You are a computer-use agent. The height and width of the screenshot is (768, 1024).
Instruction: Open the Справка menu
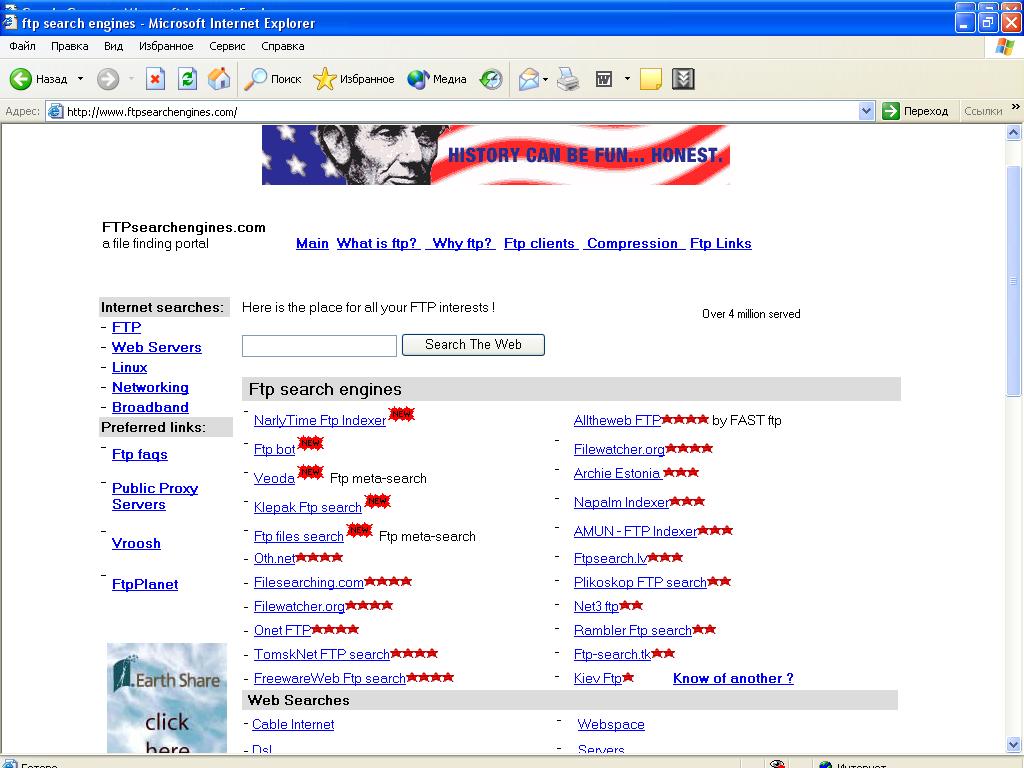tap(282, 46)
